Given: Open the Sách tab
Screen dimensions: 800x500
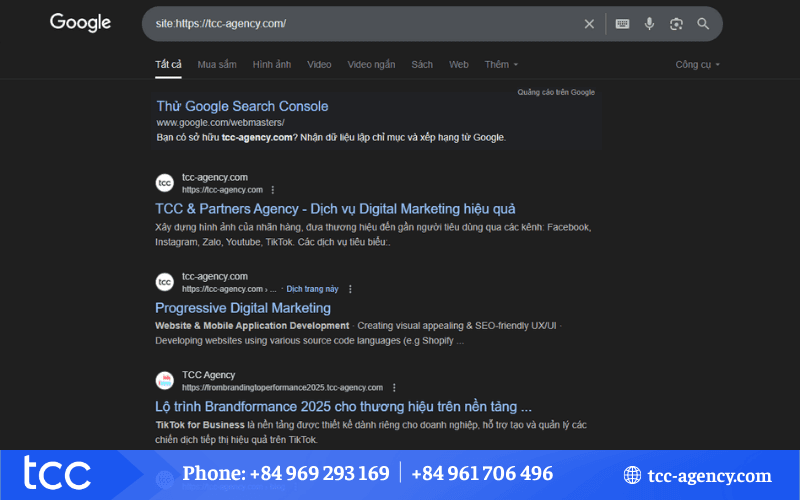Looking at the screenshot, I should [x=422, y=64].
